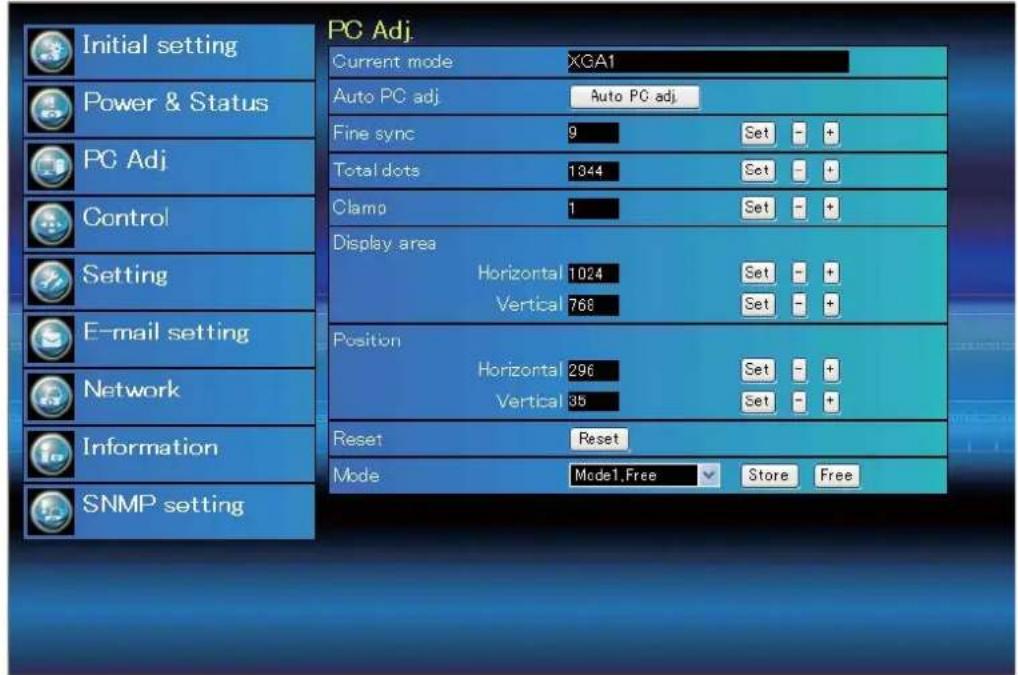The width and height of the screenshot is (1018, 675).
Task: Click Position Vertical 35 field
Action: click(x=593, y=402)
